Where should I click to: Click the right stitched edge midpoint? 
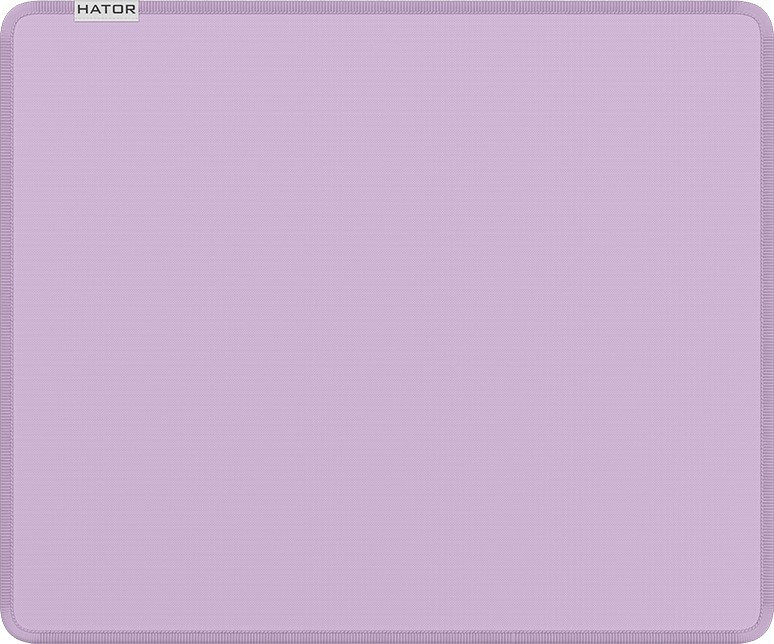pos(767,322)
